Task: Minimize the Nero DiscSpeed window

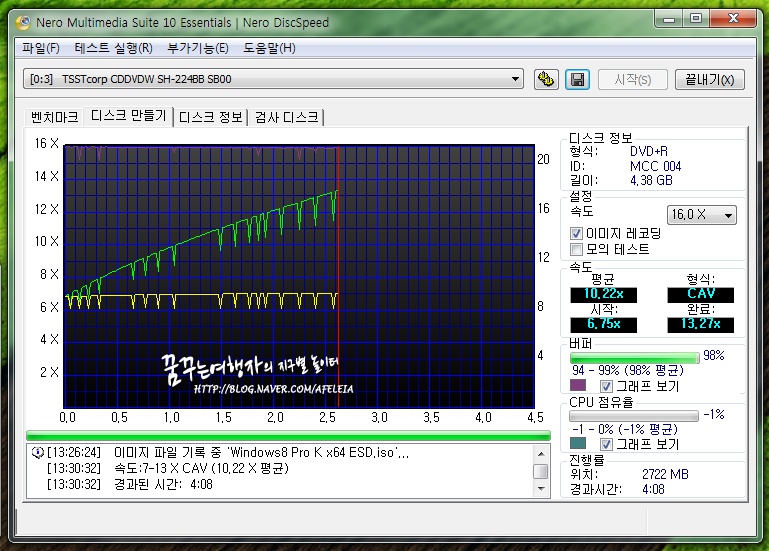Action: coord(669,19)
